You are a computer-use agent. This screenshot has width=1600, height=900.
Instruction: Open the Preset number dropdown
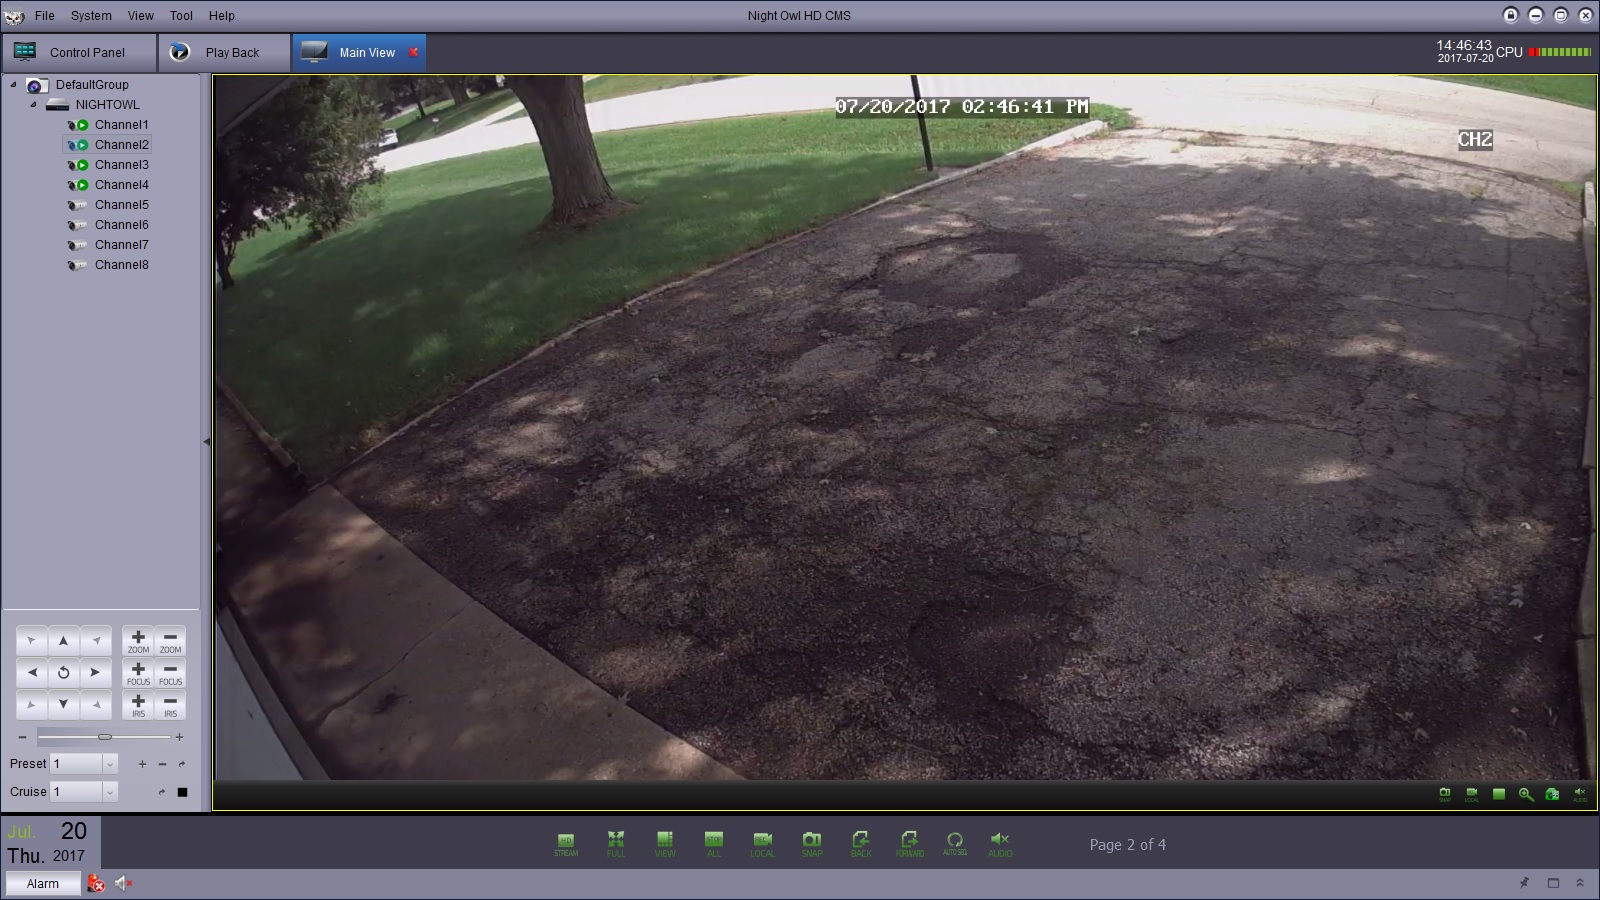tap(110, 764)
